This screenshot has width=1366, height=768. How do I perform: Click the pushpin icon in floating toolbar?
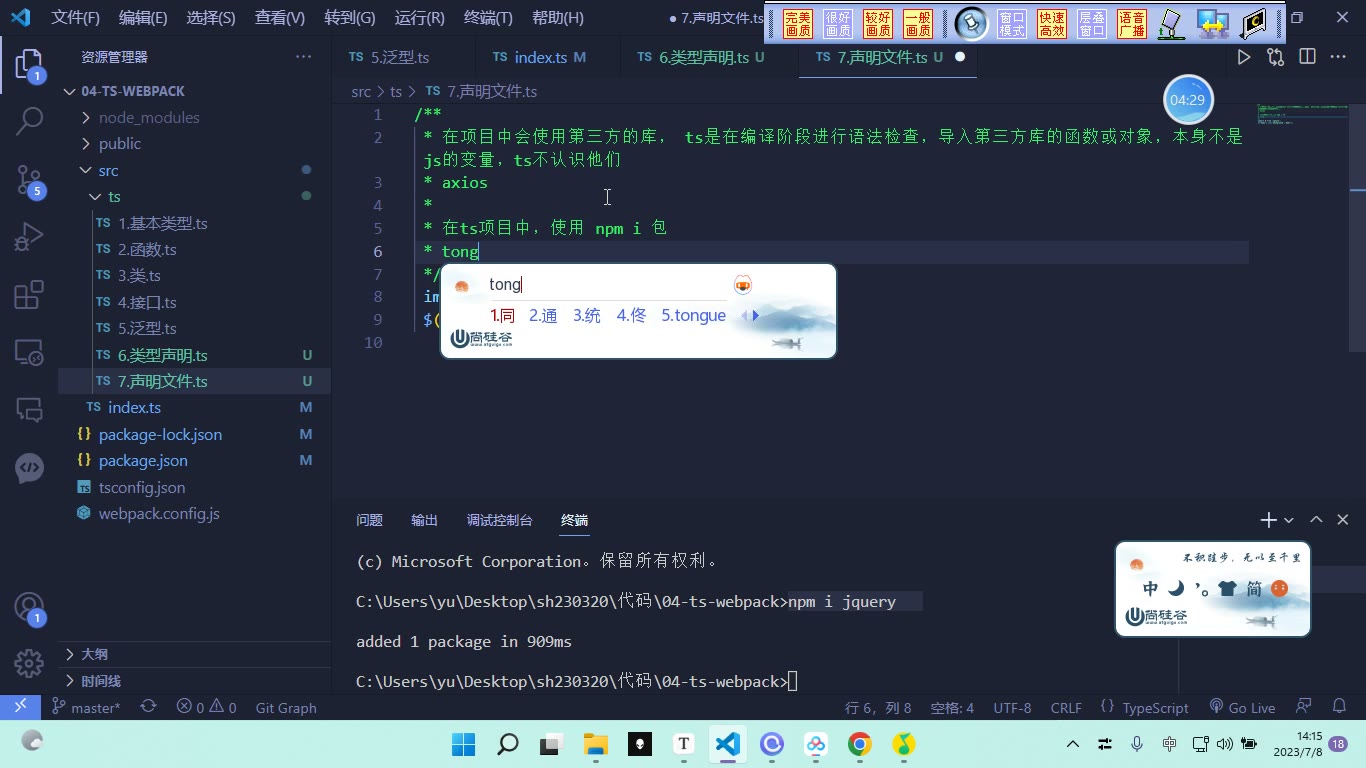pyautogui.click(x=970, y=23)
